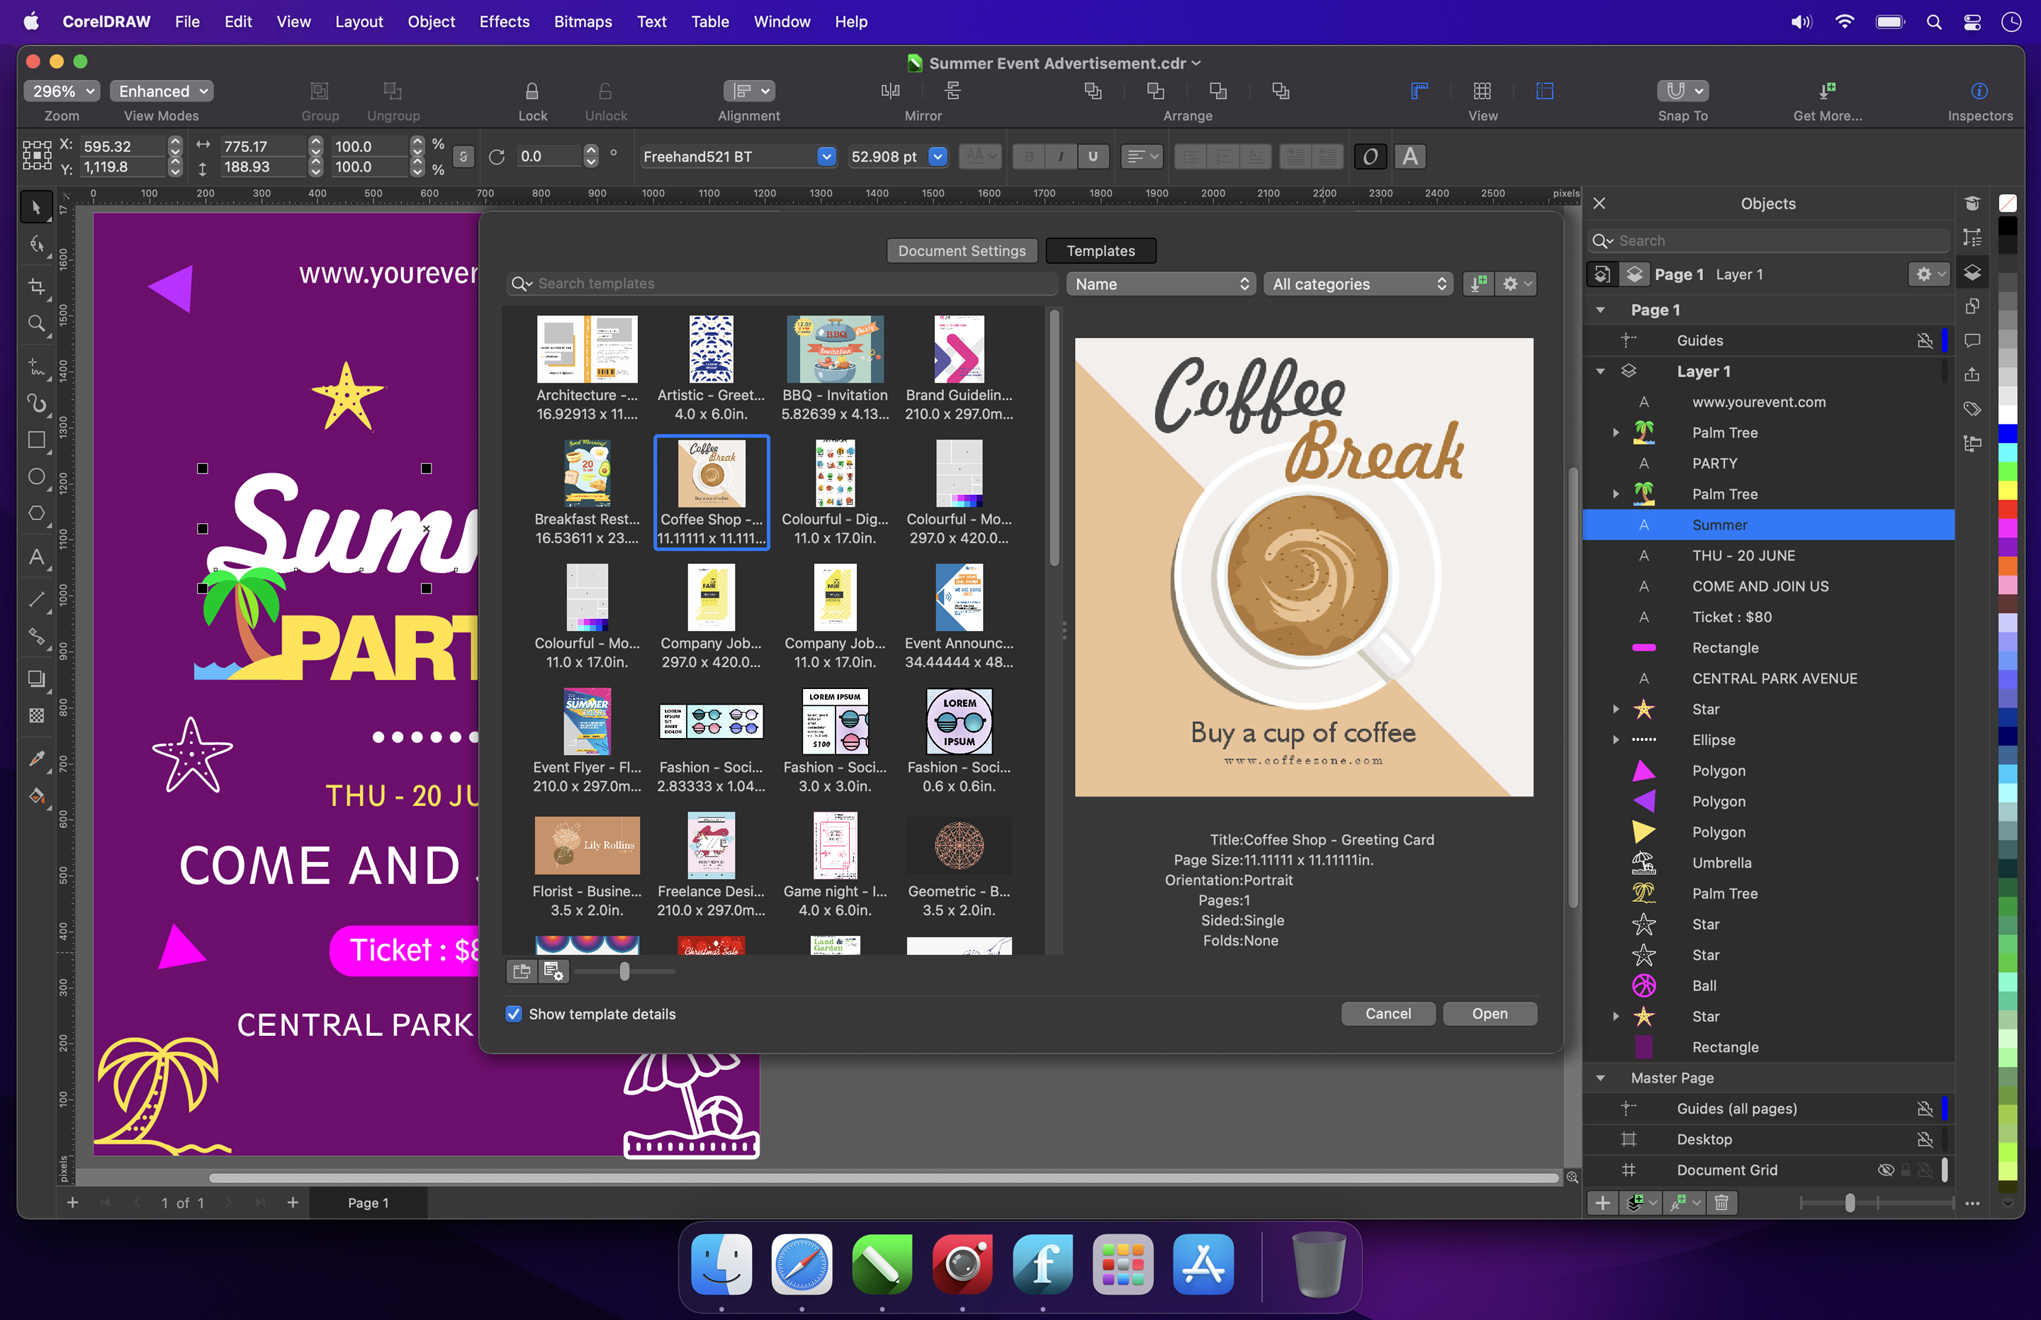Select the BBQ Invitation template thumbnail
The image size is (2041, 1320).
coord(835,350)
